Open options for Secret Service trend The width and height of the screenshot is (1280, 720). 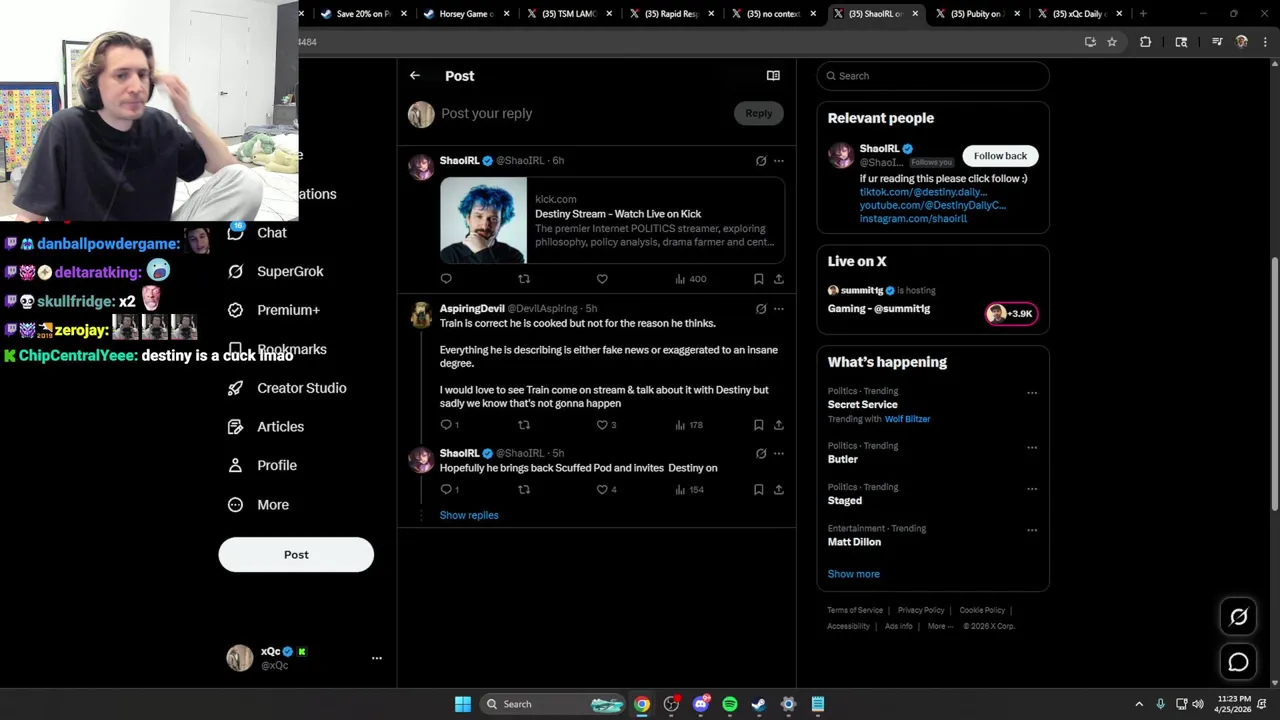(x=1032, y=393)
